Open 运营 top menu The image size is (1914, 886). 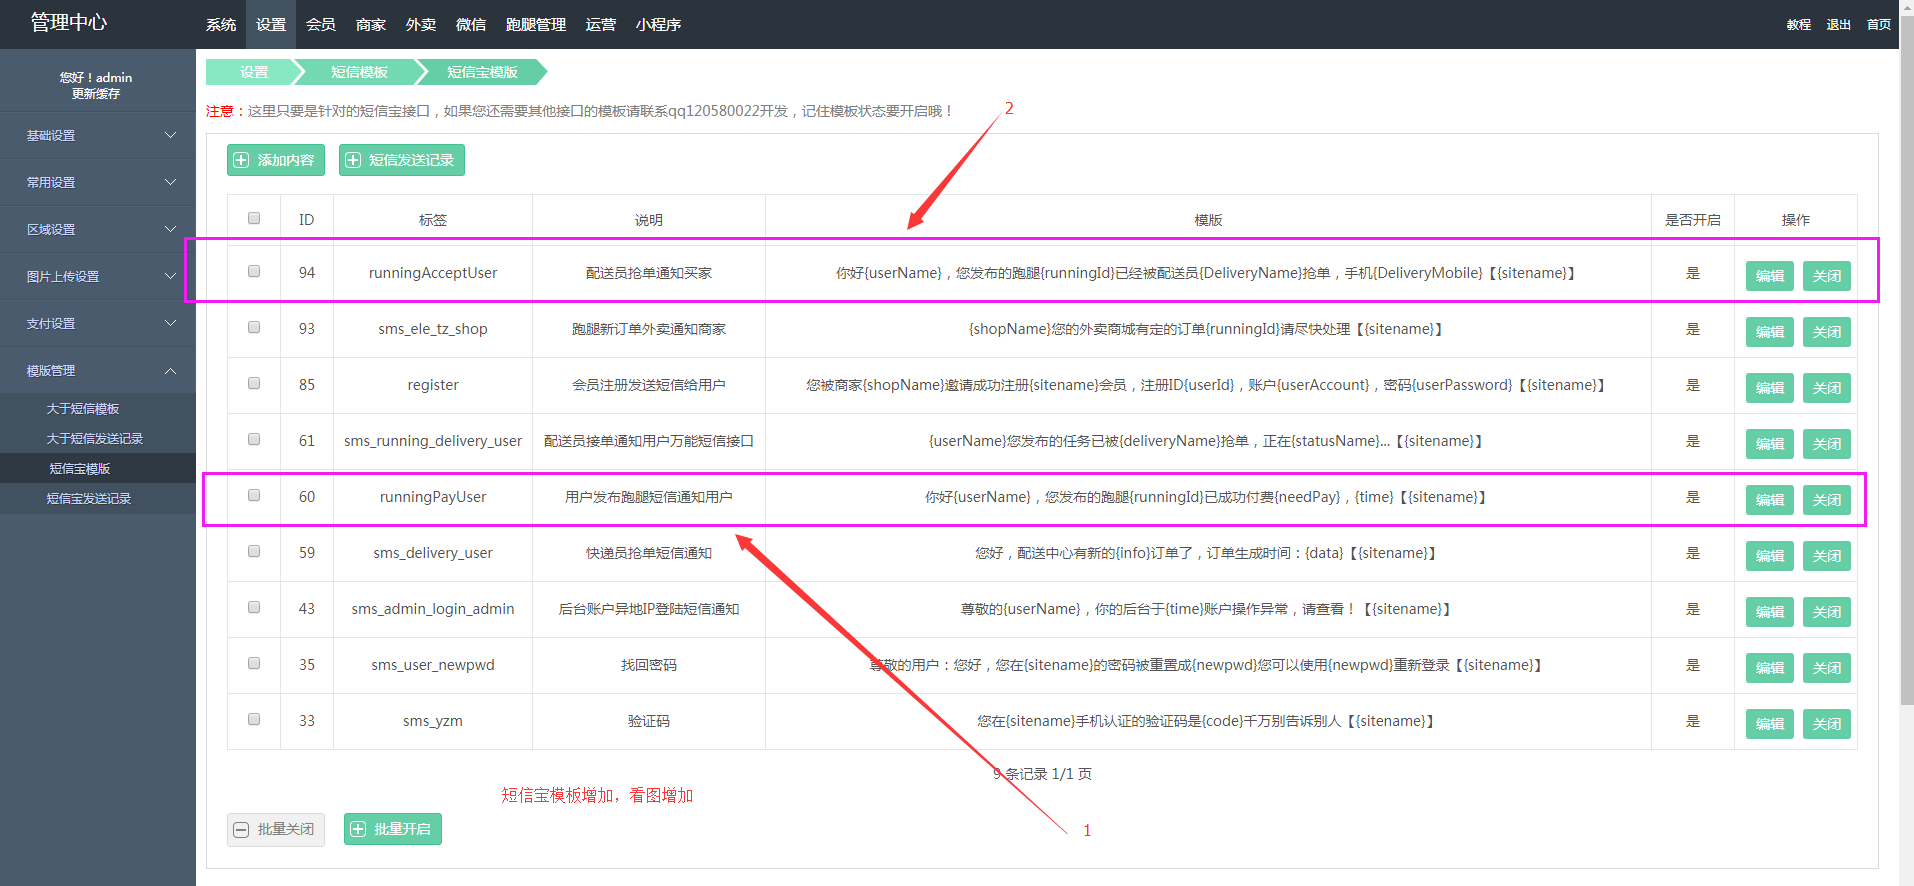601,24
